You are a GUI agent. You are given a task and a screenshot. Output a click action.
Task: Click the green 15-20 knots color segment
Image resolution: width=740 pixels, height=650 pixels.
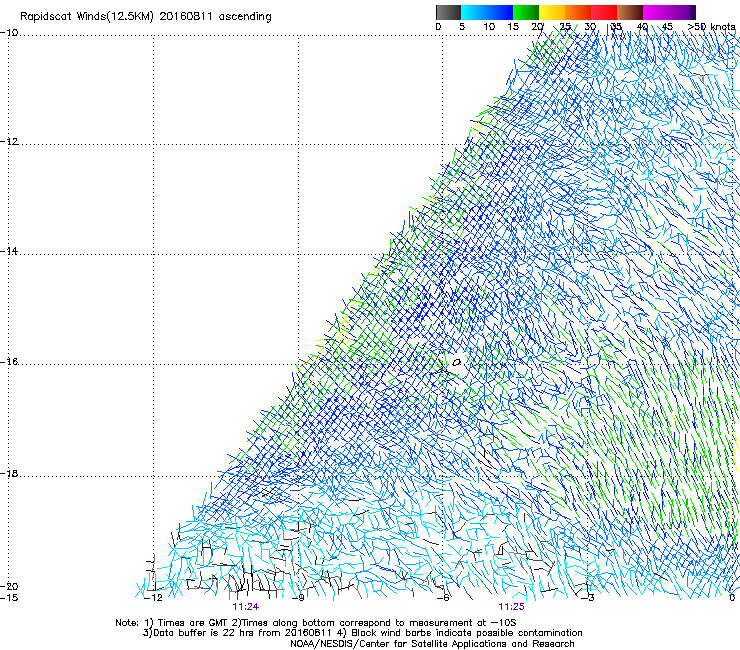click(526, 12)
